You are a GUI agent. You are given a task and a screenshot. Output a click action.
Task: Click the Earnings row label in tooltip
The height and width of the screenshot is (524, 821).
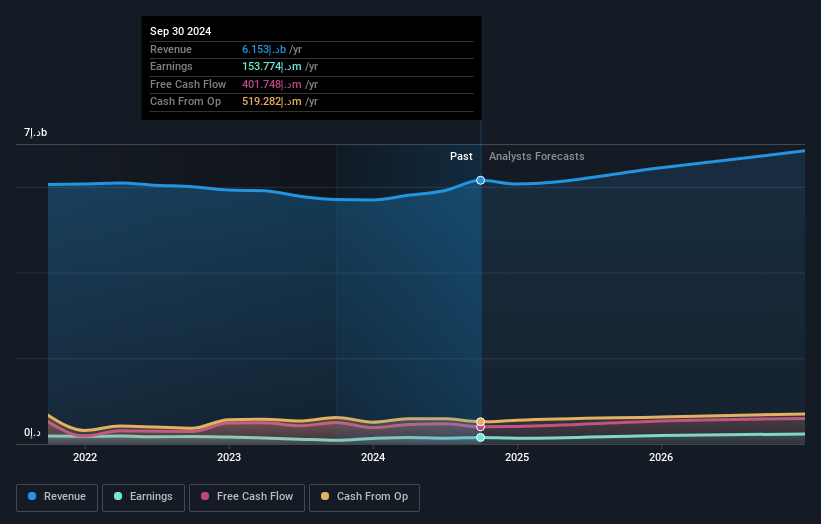171,66
